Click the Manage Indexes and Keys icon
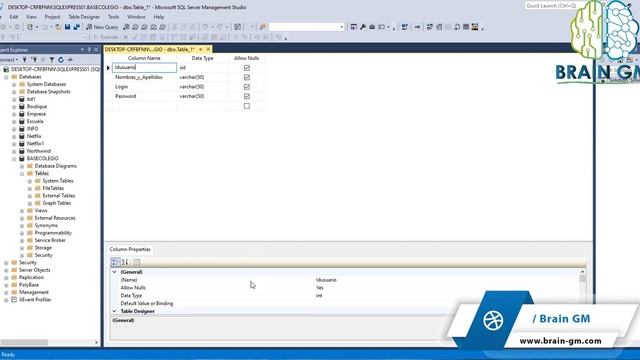Viewport: 640px width, 360px height. (439, 27)
